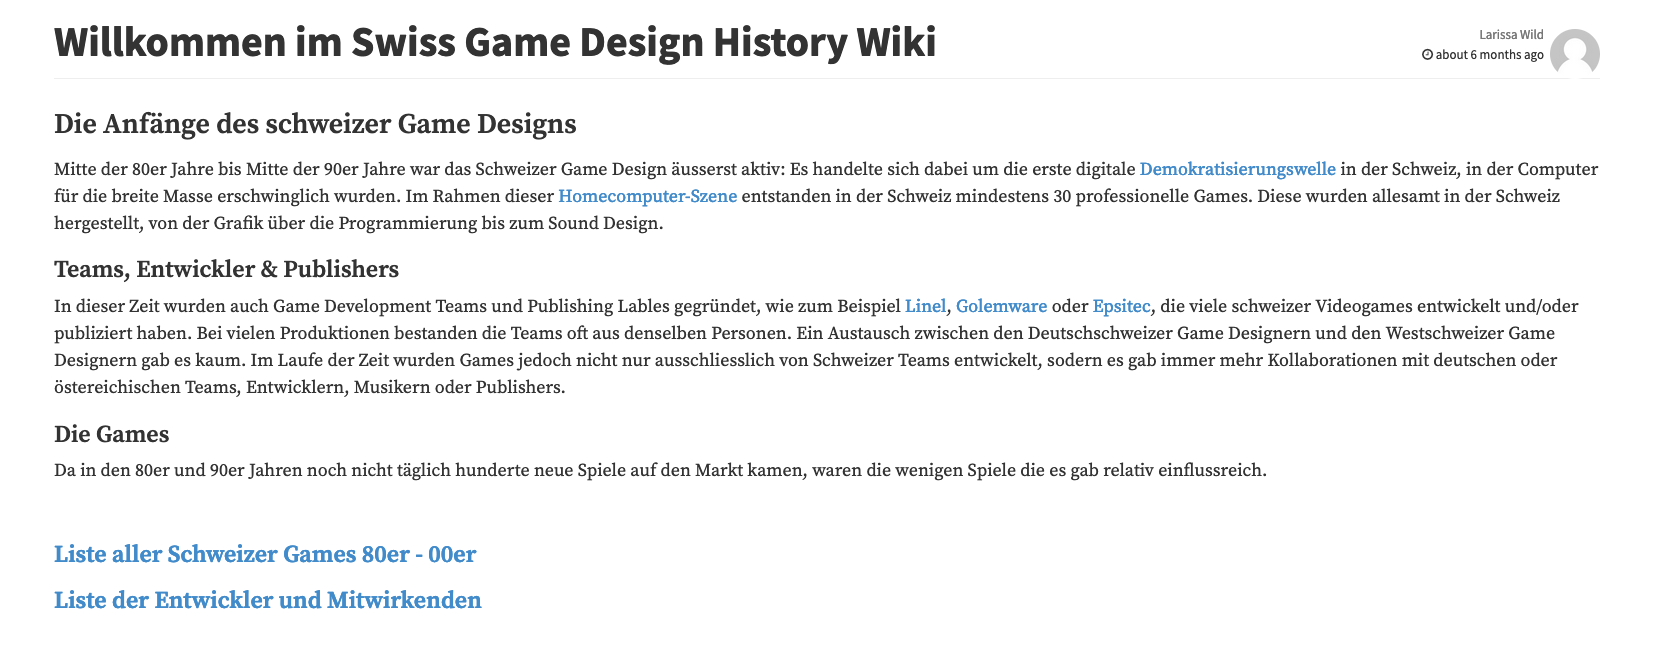Click the 'Teams, Entwickler & Publishers' heading
The image size is (1657, 667).
pyautogui.click(x=226, y=269)
